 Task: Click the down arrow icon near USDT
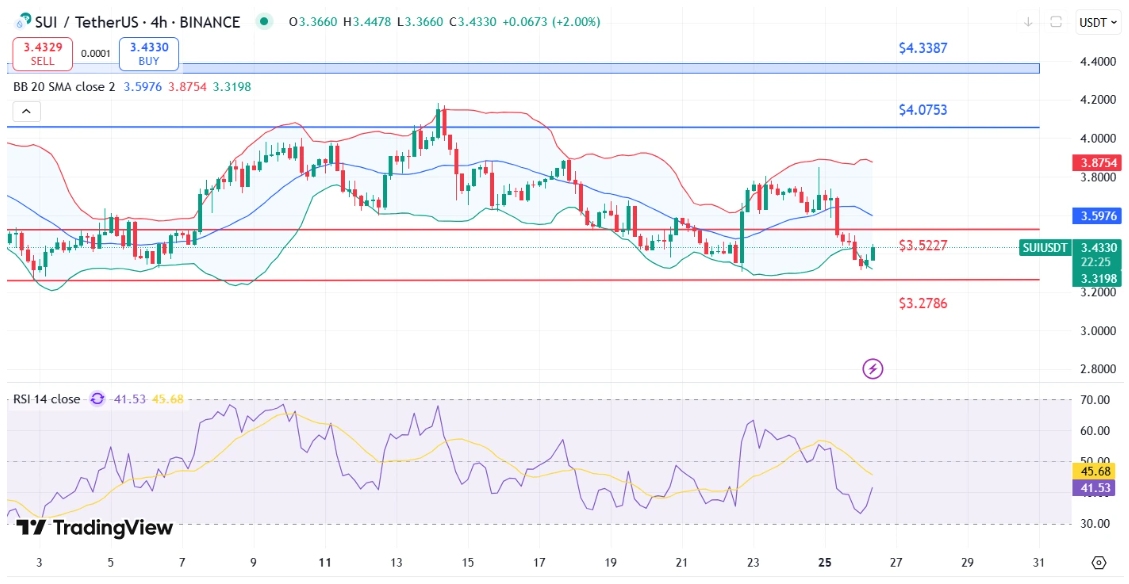tap(1027, 22)
